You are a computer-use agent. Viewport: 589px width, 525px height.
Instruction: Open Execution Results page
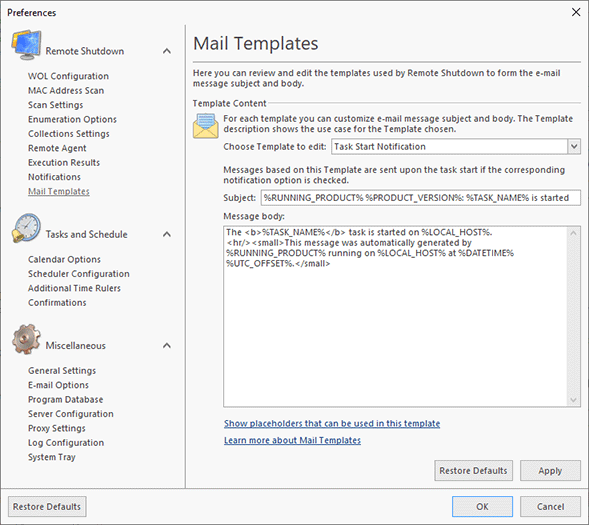pyautogui.click(x=64, y=163)
